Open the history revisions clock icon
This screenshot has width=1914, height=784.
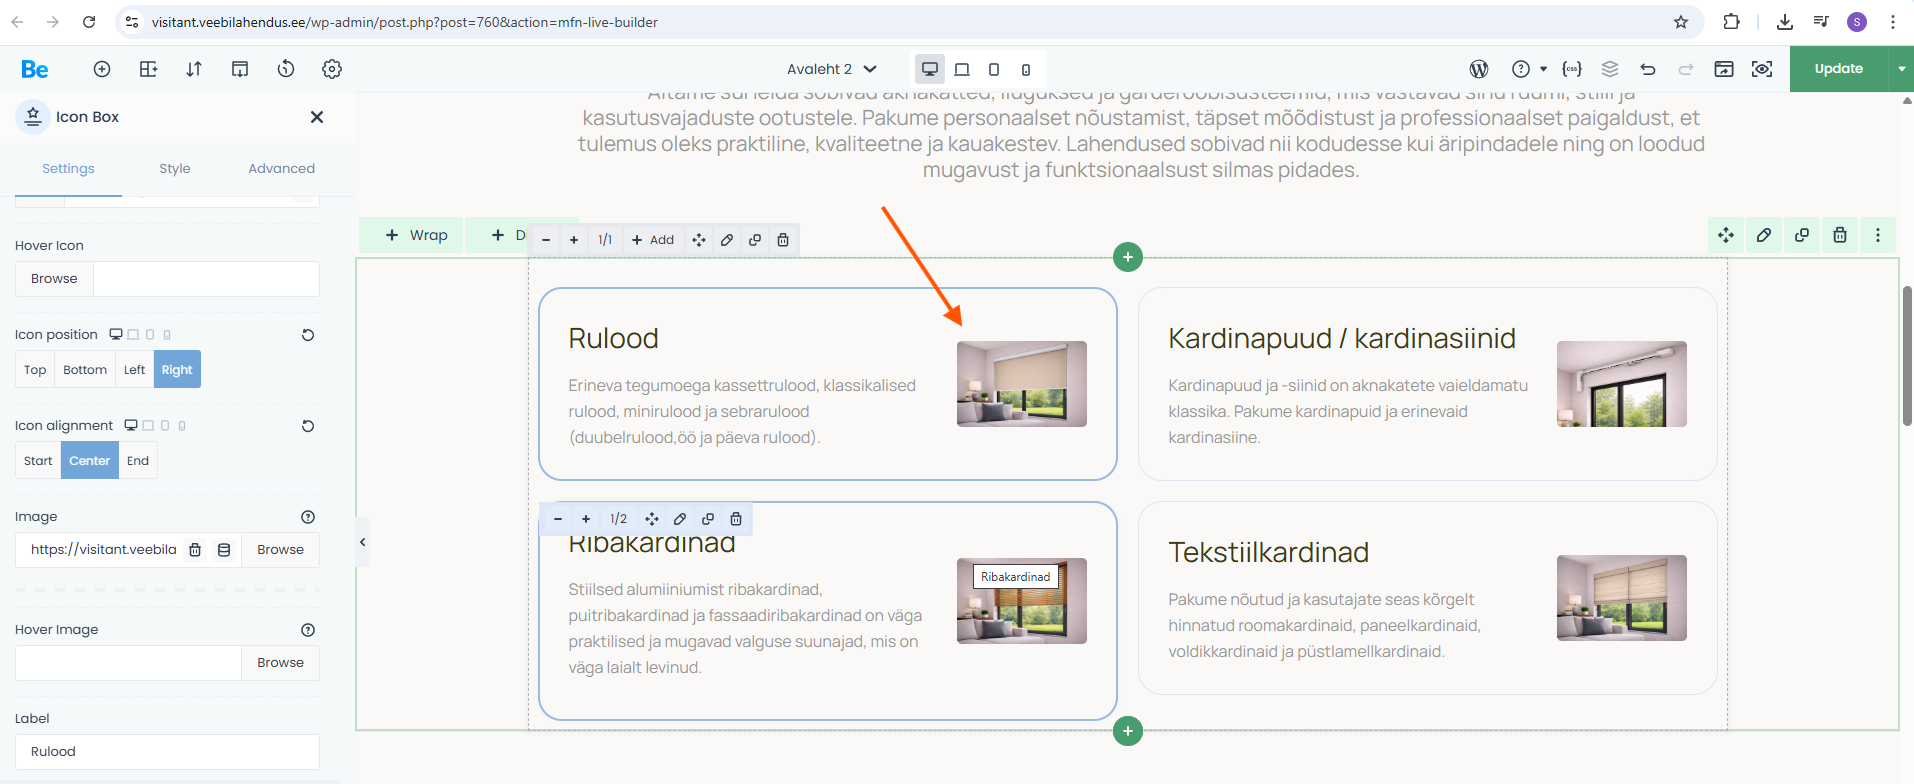[286, 69]
